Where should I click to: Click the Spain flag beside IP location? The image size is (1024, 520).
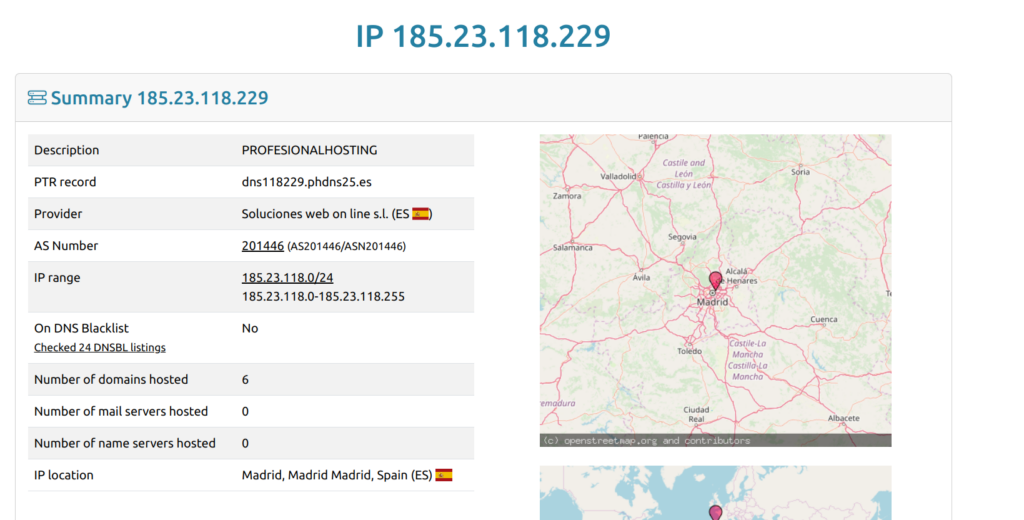coord(444,475)
